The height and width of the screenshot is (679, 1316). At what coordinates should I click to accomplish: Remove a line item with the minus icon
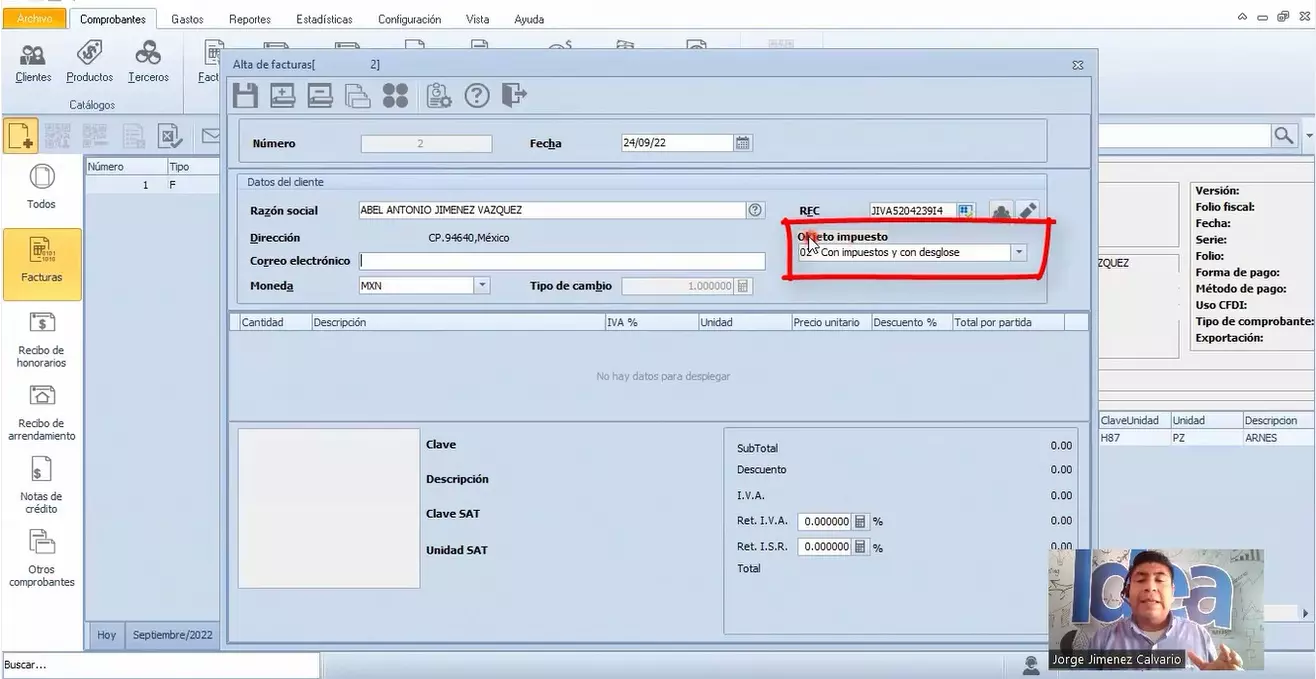pyautogui.click(x=320, y=95)
